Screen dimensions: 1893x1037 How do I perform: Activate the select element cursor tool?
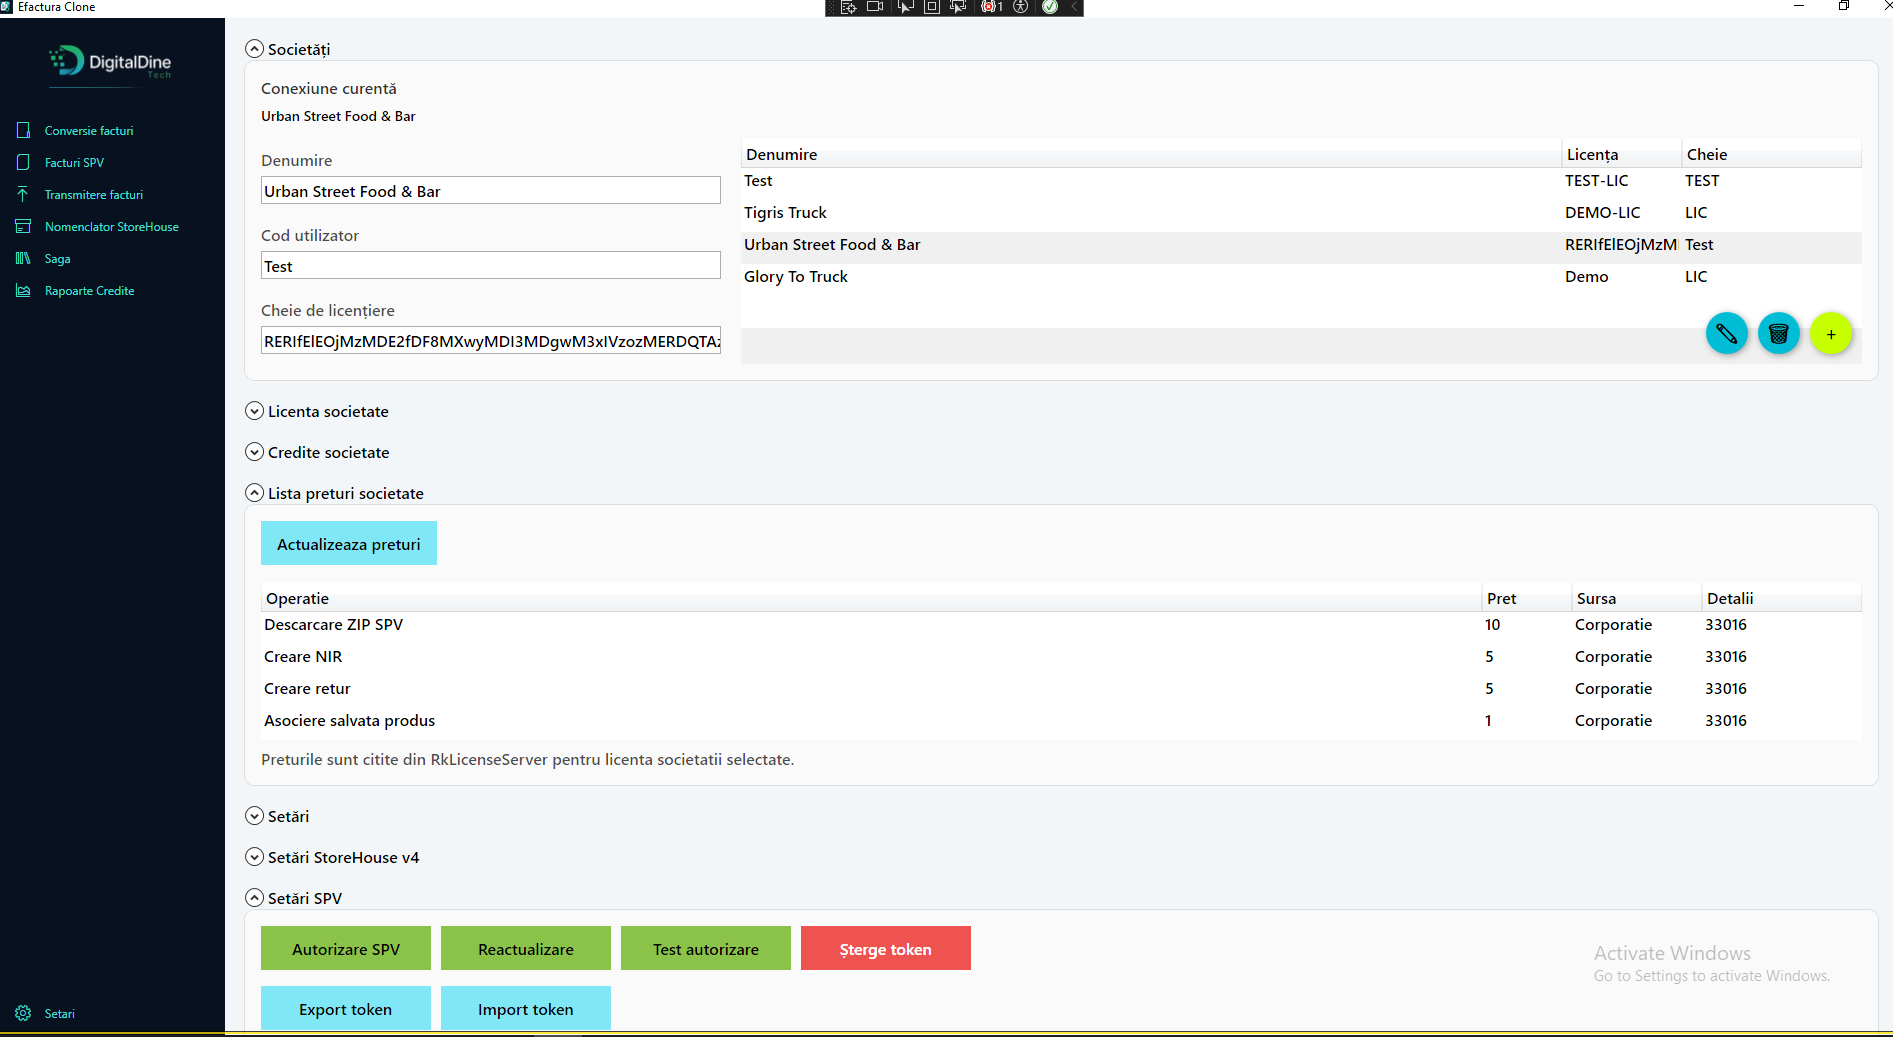pyautogui.click(x=904, y=7)
